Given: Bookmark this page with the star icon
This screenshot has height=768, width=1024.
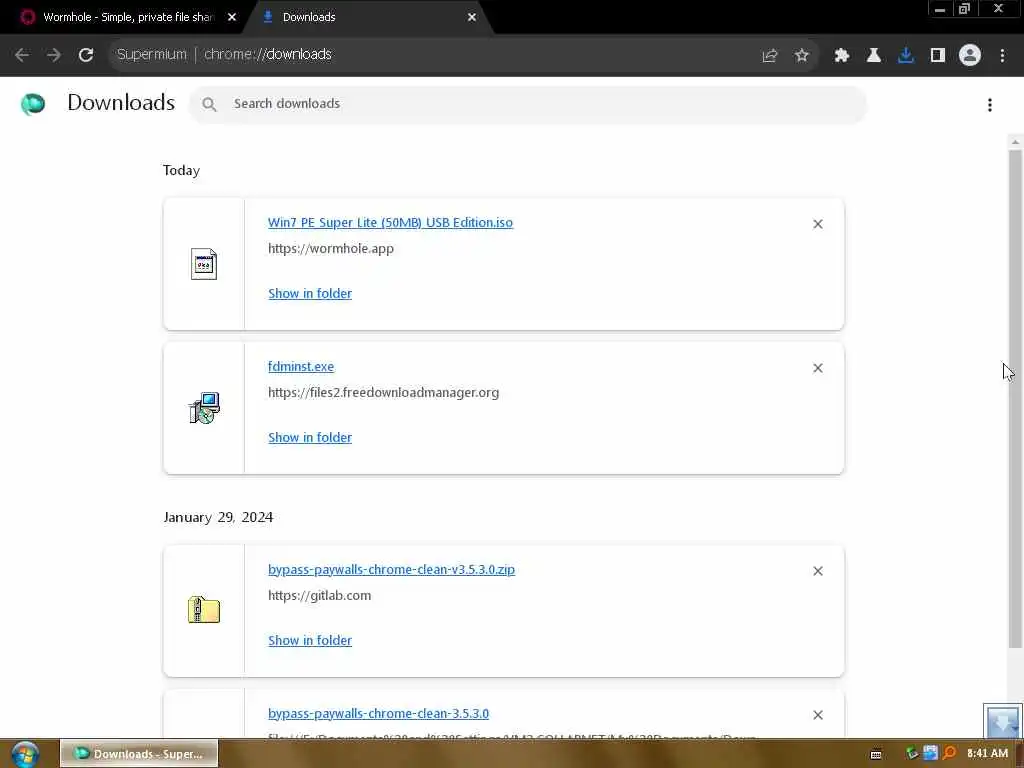Looking at the screenshot, I should (801, 56).
